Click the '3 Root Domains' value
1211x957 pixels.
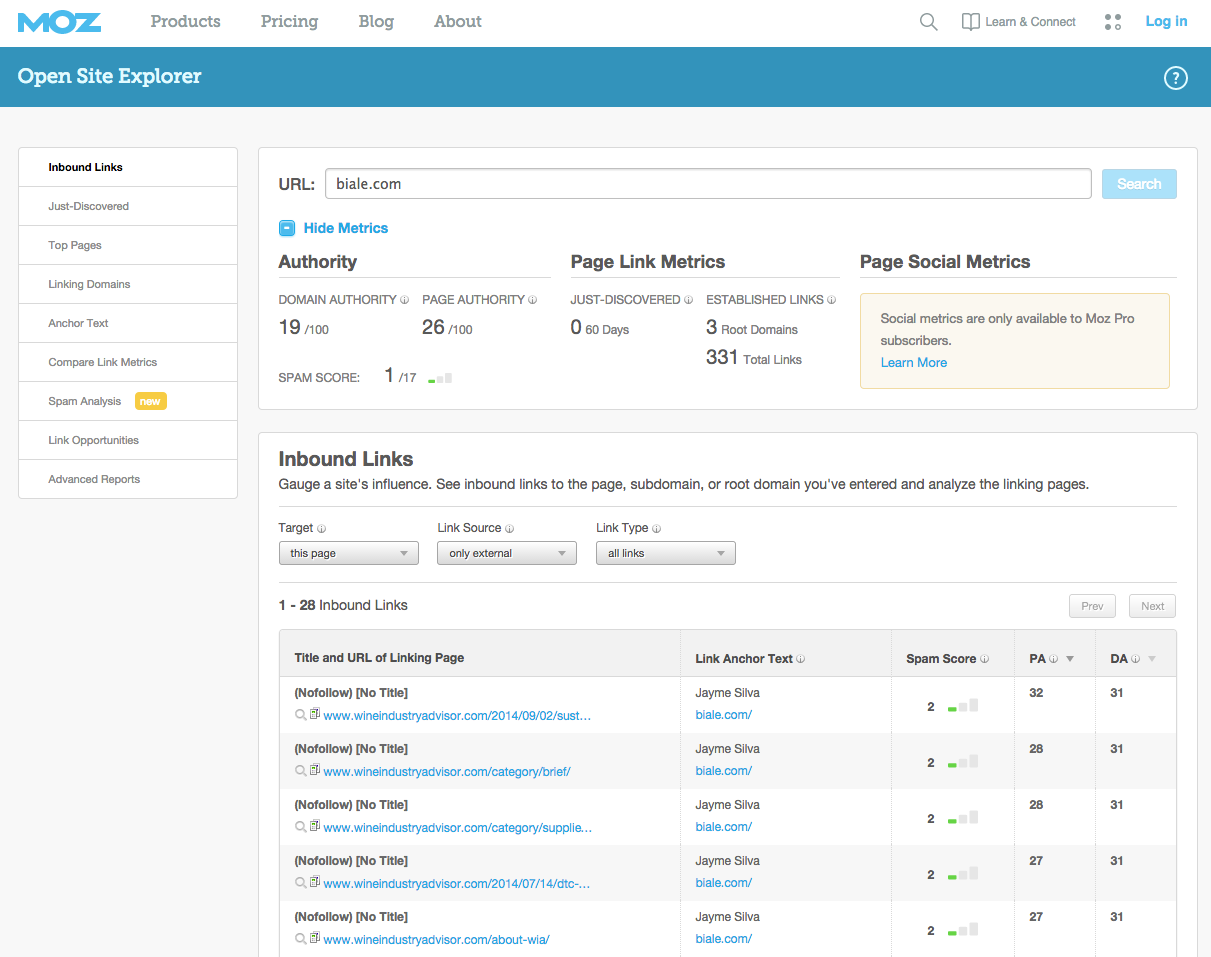(752, 327)
